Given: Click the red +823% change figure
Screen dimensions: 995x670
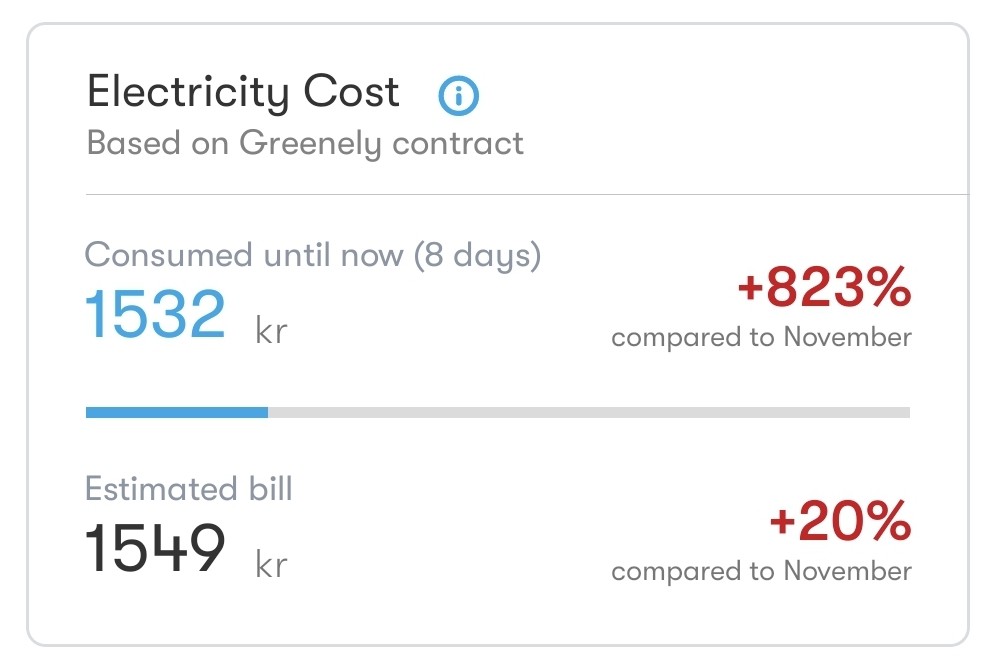Looking at the screenshot, I should click(824, 291).
